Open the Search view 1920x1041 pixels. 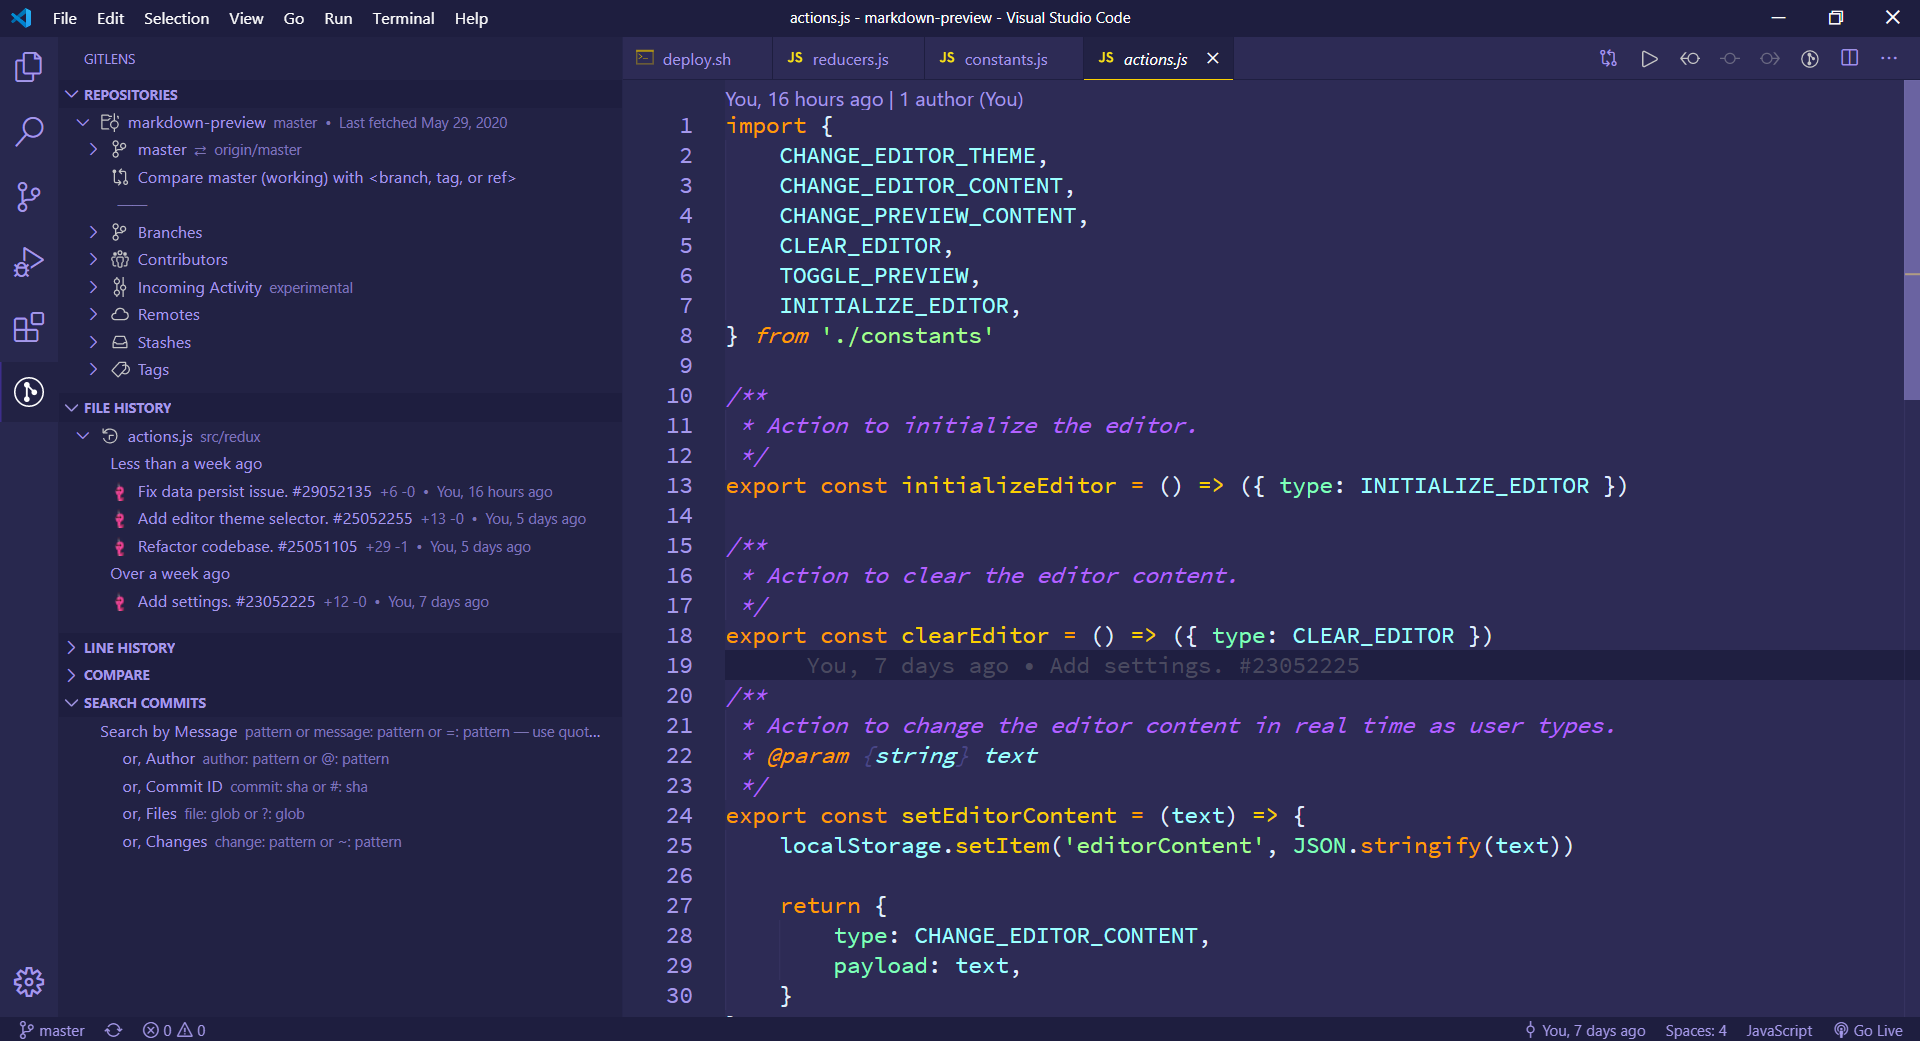point(29,131)
